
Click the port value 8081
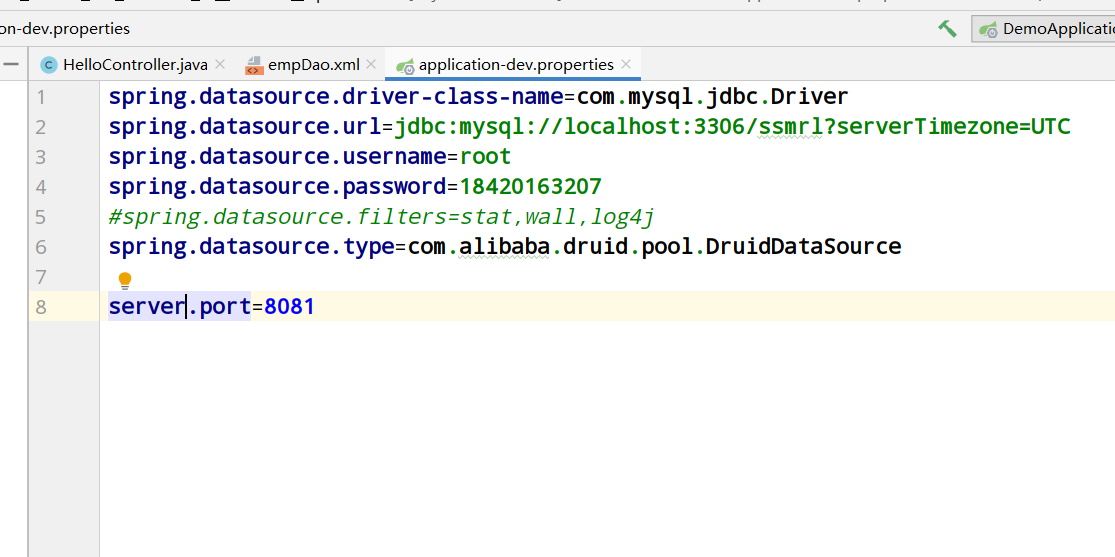point(289,307)
